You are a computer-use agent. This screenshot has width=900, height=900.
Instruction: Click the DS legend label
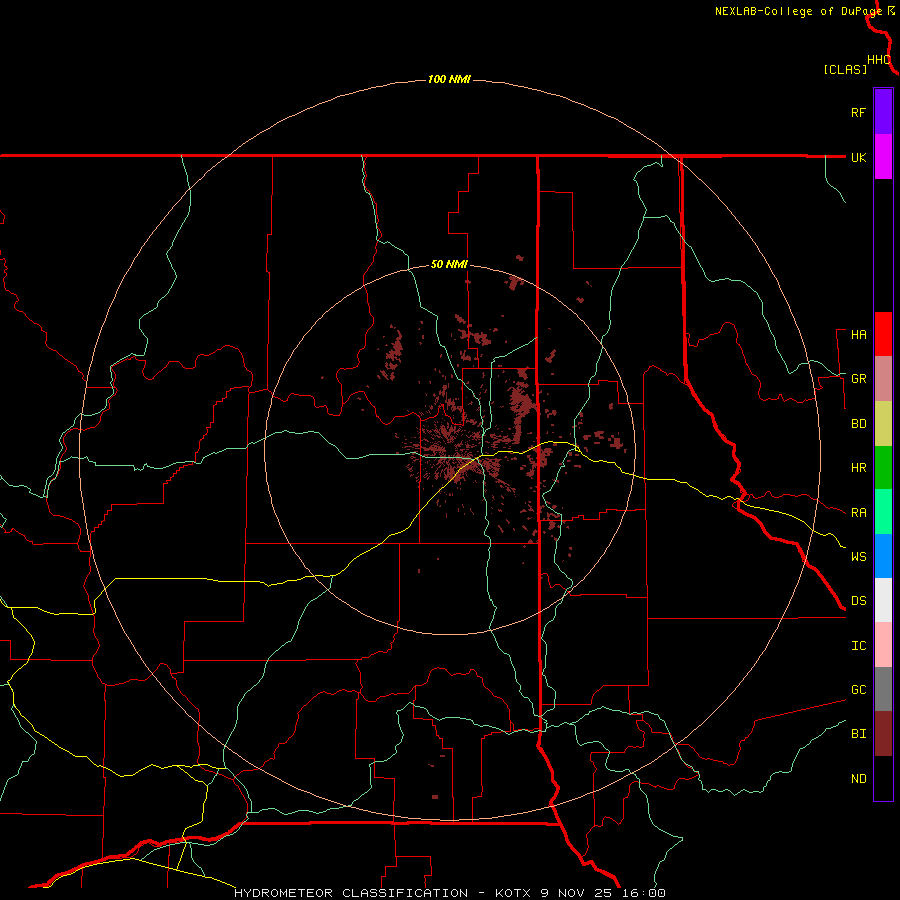click(858, 601)
